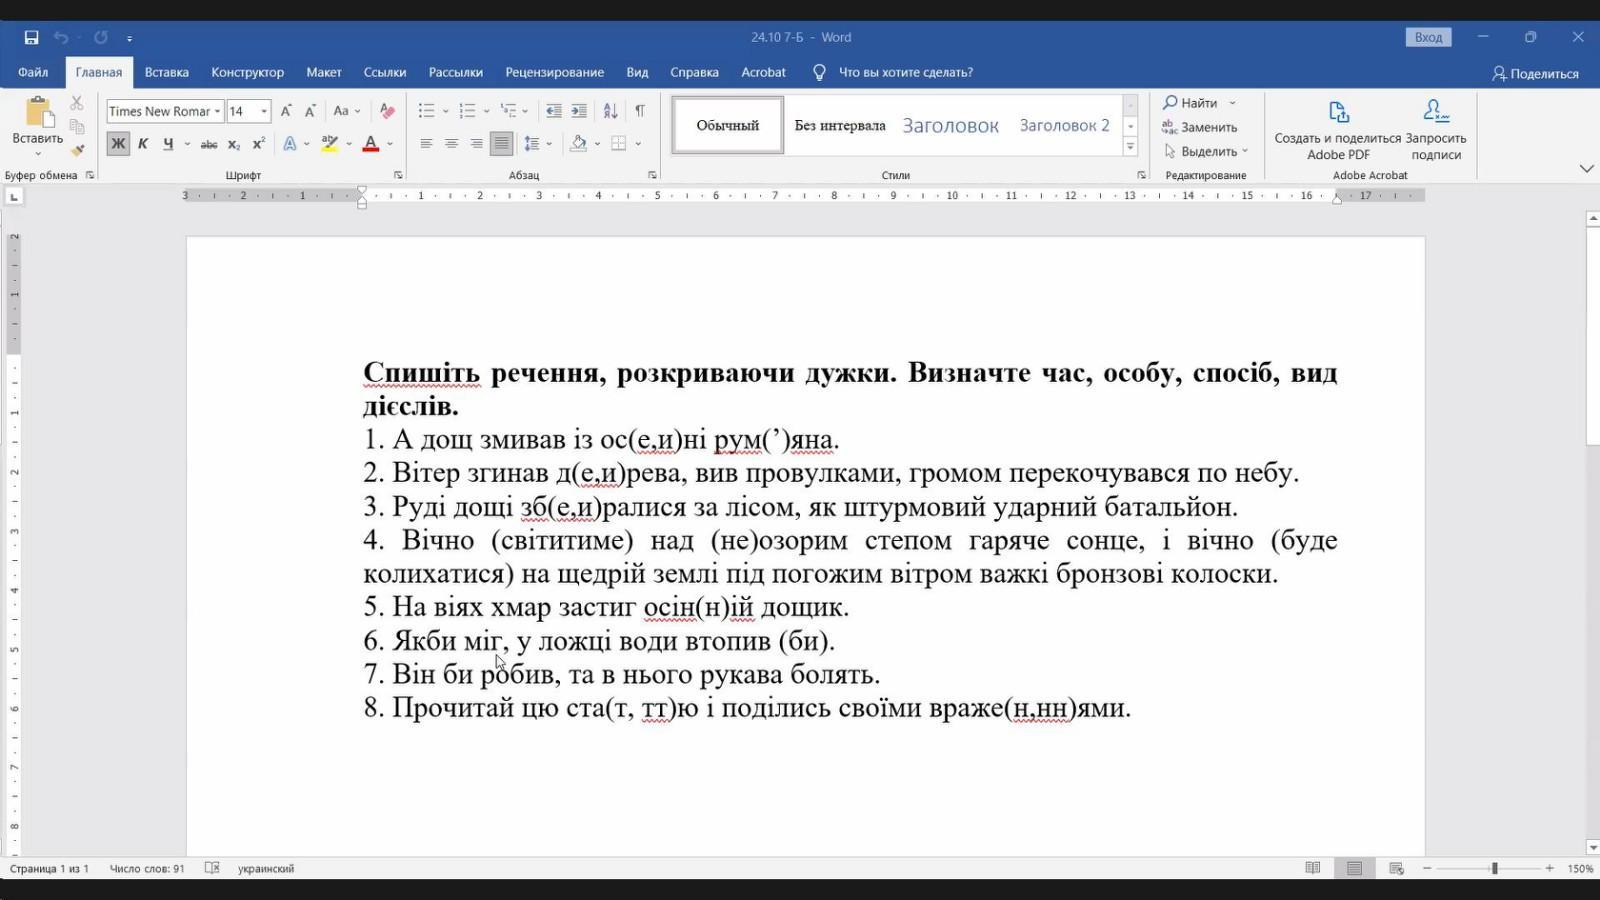Toggle Bold formatting
The width and height of the screenshot is (1600, 900).
click(118, 144)
